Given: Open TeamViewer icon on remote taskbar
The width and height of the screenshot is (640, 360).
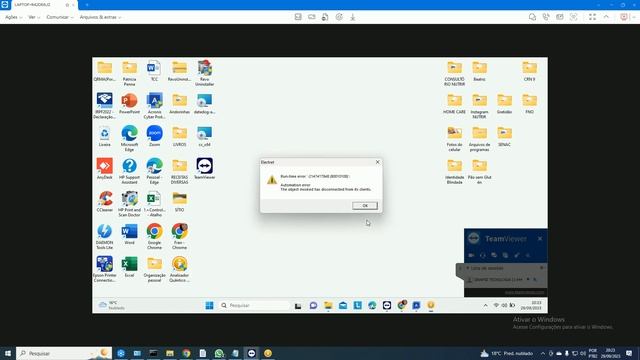Looking at the screenshot, I should coord(387,305).
